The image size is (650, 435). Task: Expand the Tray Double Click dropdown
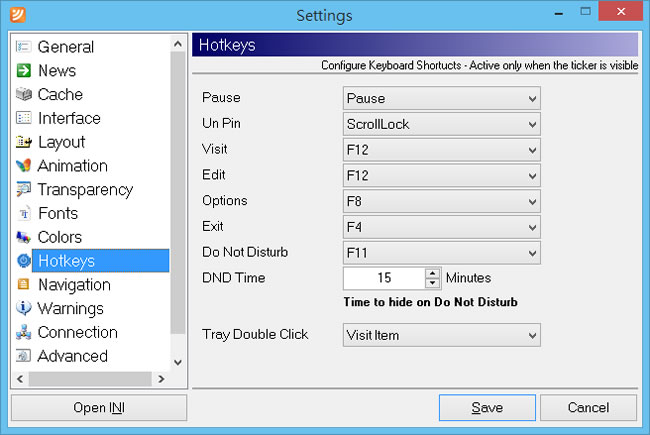[x=441, y=335]
